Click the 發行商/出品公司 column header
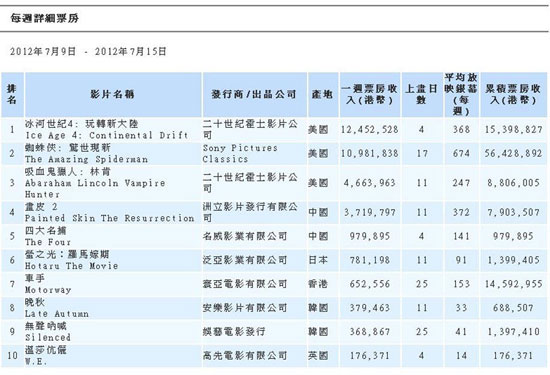This screenshot has height=375, width=550. [x=254, y=94]
